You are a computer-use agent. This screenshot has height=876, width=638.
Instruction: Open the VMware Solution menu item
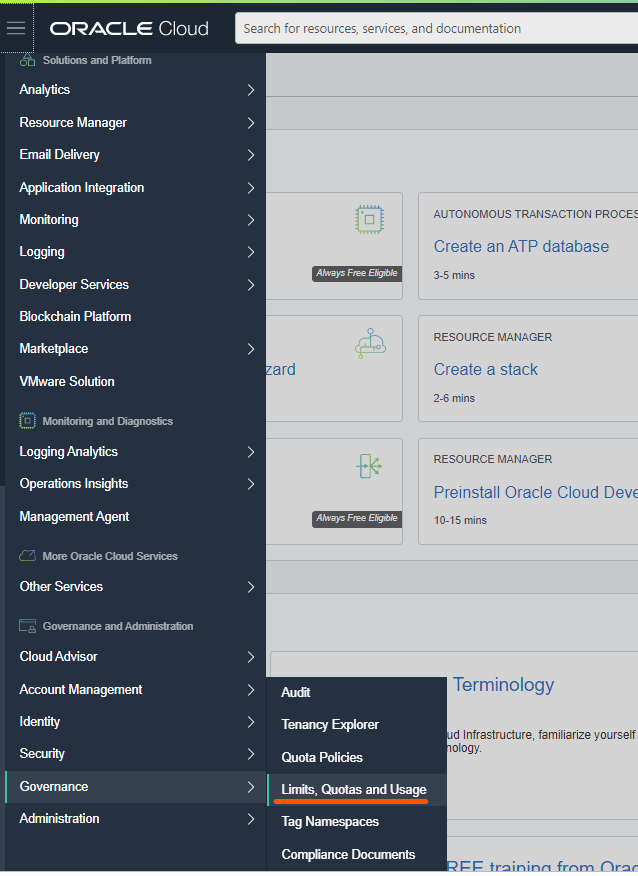click(x=67, y=382)
